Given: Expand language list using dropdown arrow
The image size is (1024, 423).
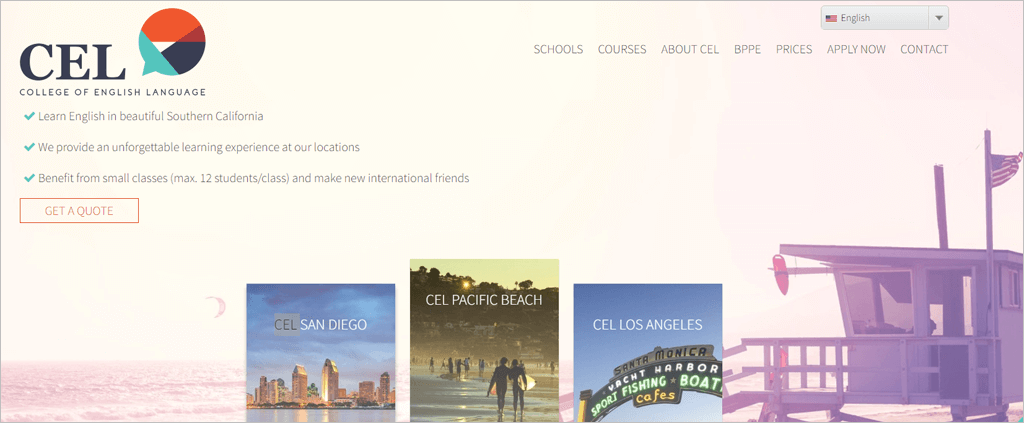Looking at the screenshot, I should (x=937, y=18).
